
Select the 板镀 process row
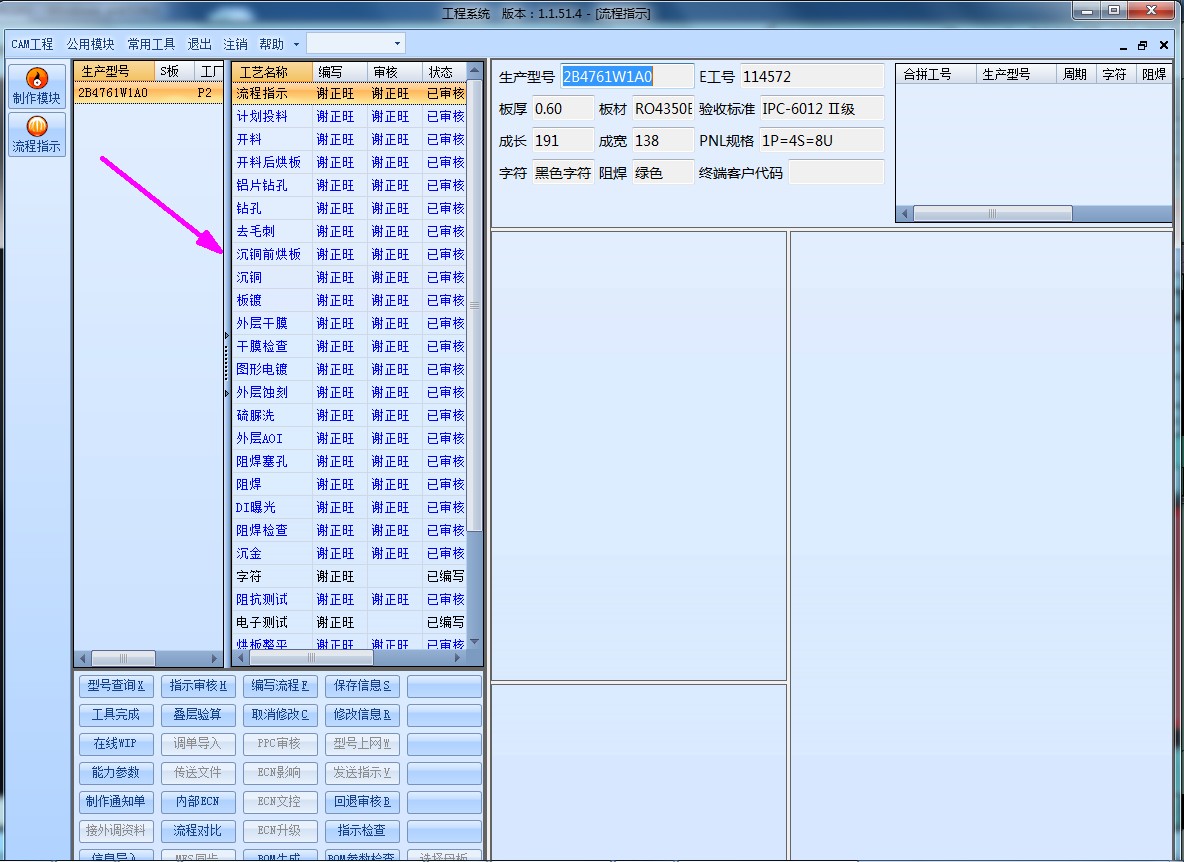[x=350, y=300]
